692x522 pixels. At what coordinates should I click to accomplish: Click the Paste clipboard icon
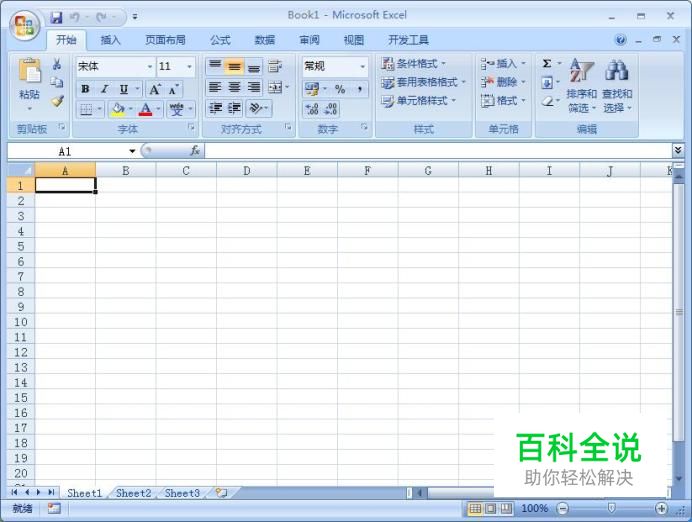click(x=30, y=71)
